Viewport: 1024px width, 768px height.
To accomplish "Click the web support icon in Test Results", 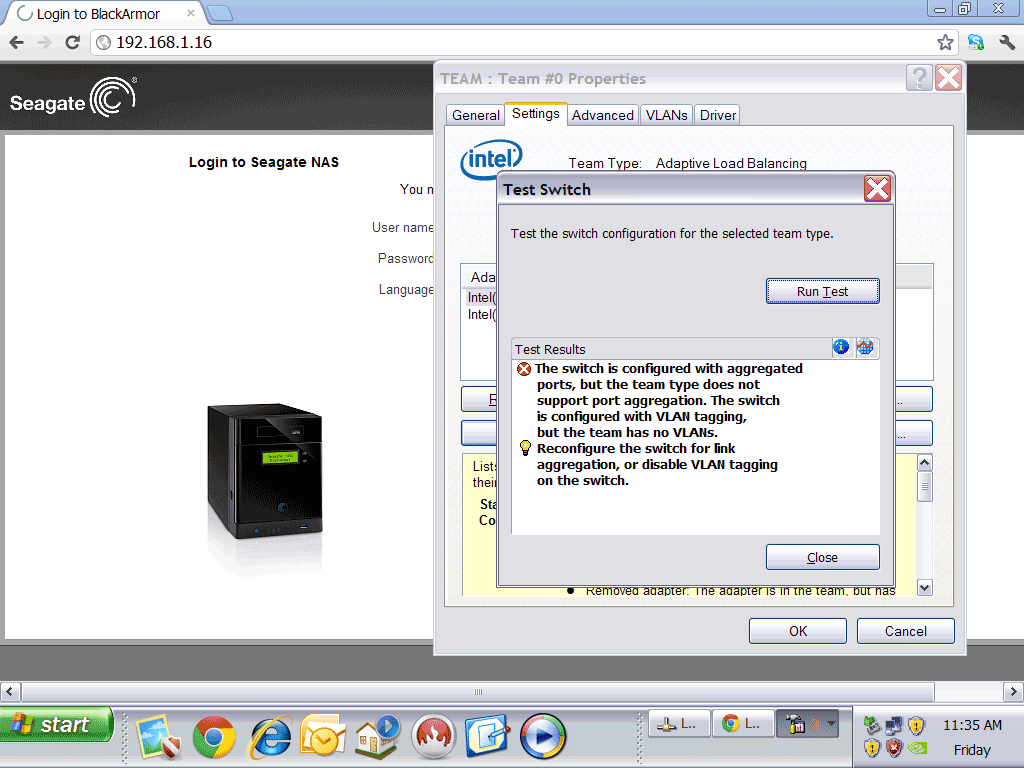I will (865, 347).
